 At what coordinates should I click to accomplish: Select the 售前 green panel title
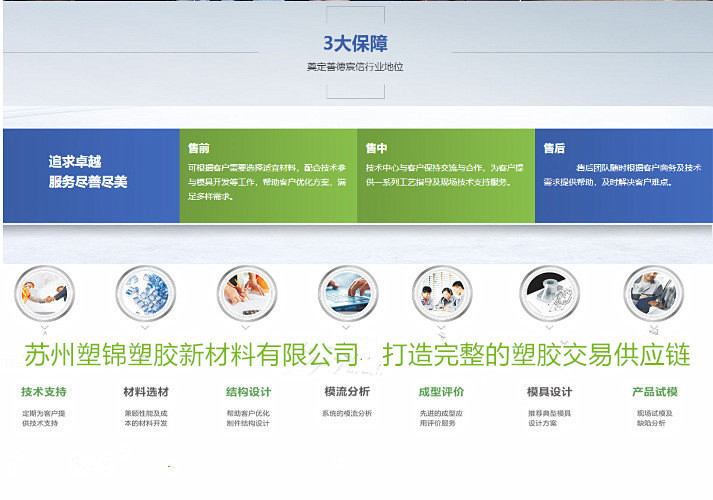pyautogui.click(x=199, y=148)
